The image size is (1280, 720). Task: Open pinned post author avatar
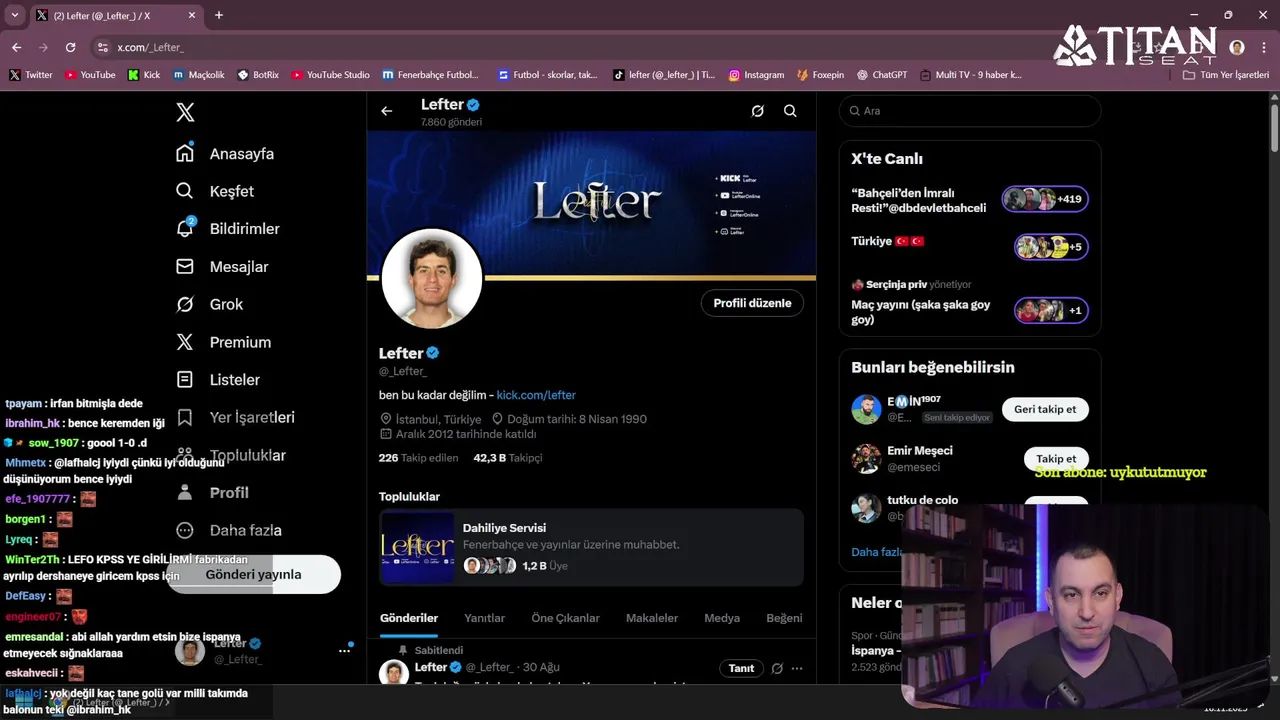(x=393, y=672)
